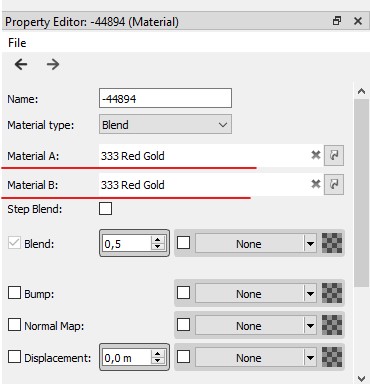Image resolution: width=370 pixels, height=384 pixels.
Task: Click Bump row None texture button
Action: tap(249, 294)
